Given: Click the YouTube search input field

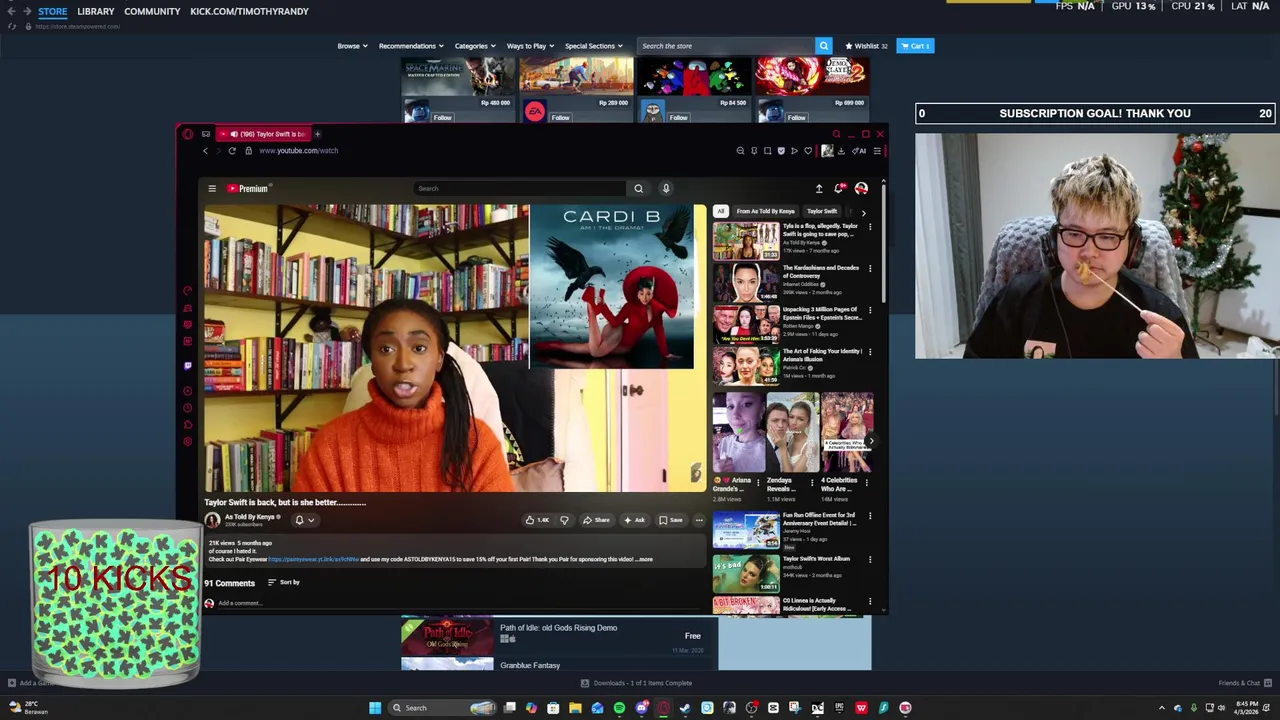Looking at the screenshot, I should (x=519, y=188).
